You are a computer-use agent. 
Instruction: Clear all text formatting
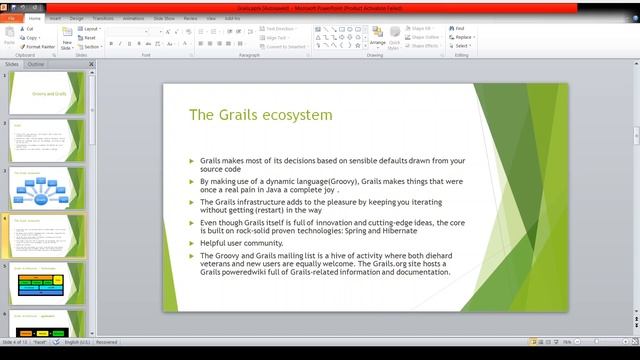[189, 31]
